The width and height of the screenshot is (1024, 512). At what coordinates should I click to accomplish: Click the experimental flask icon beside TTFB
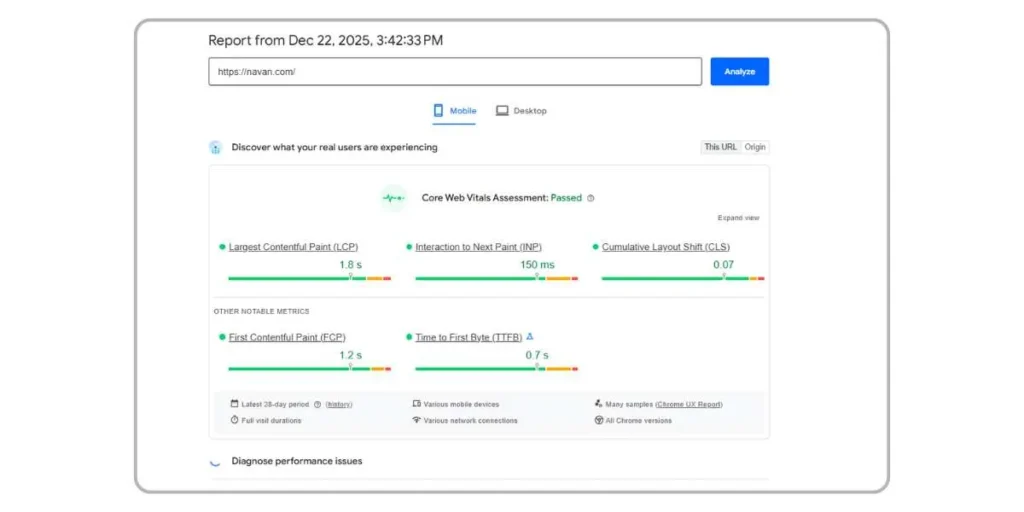tap(530, 337)
